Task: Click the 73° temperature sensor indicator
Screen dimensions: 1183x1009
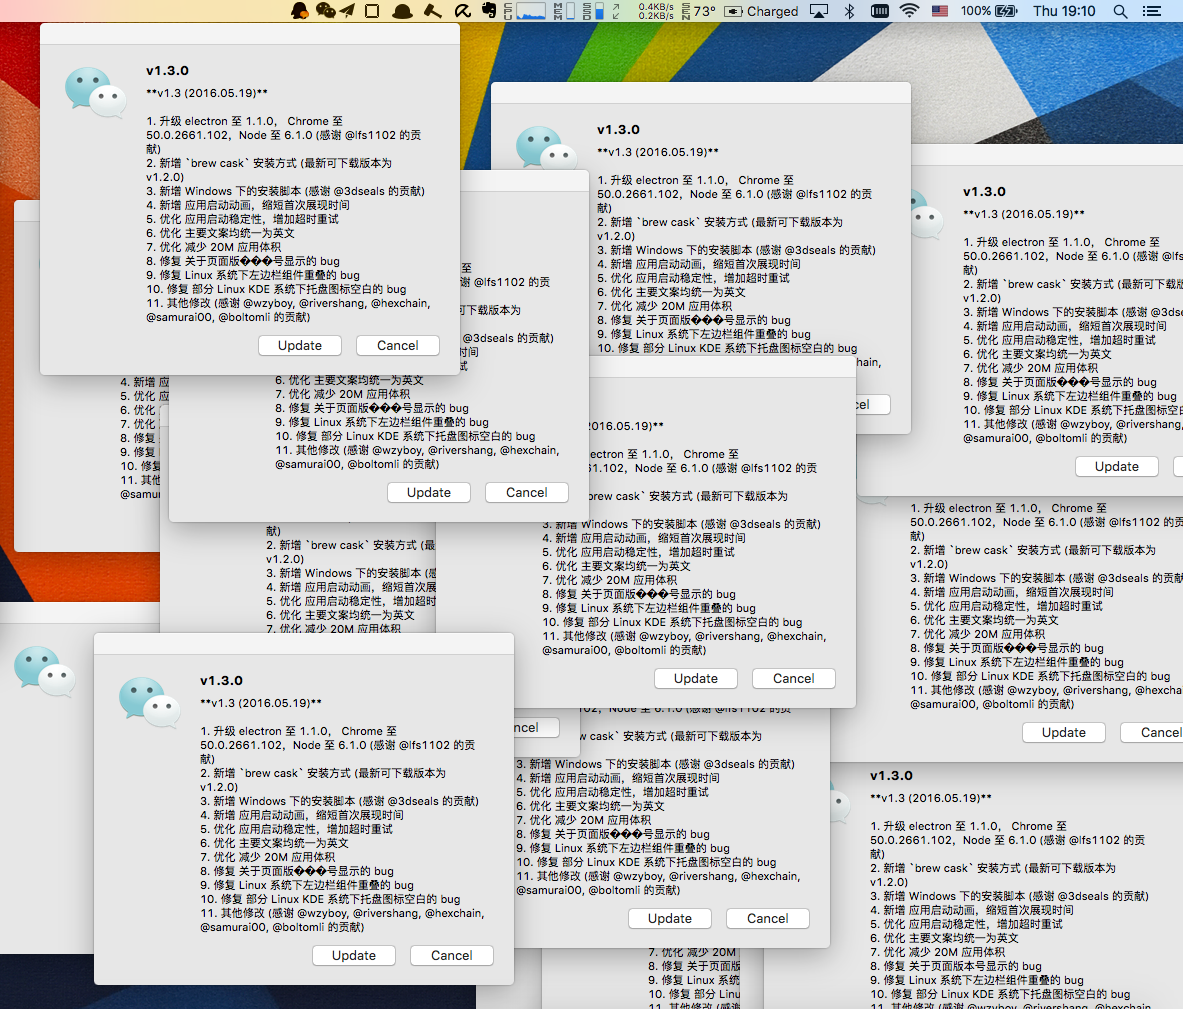Action: pos(699,11)
